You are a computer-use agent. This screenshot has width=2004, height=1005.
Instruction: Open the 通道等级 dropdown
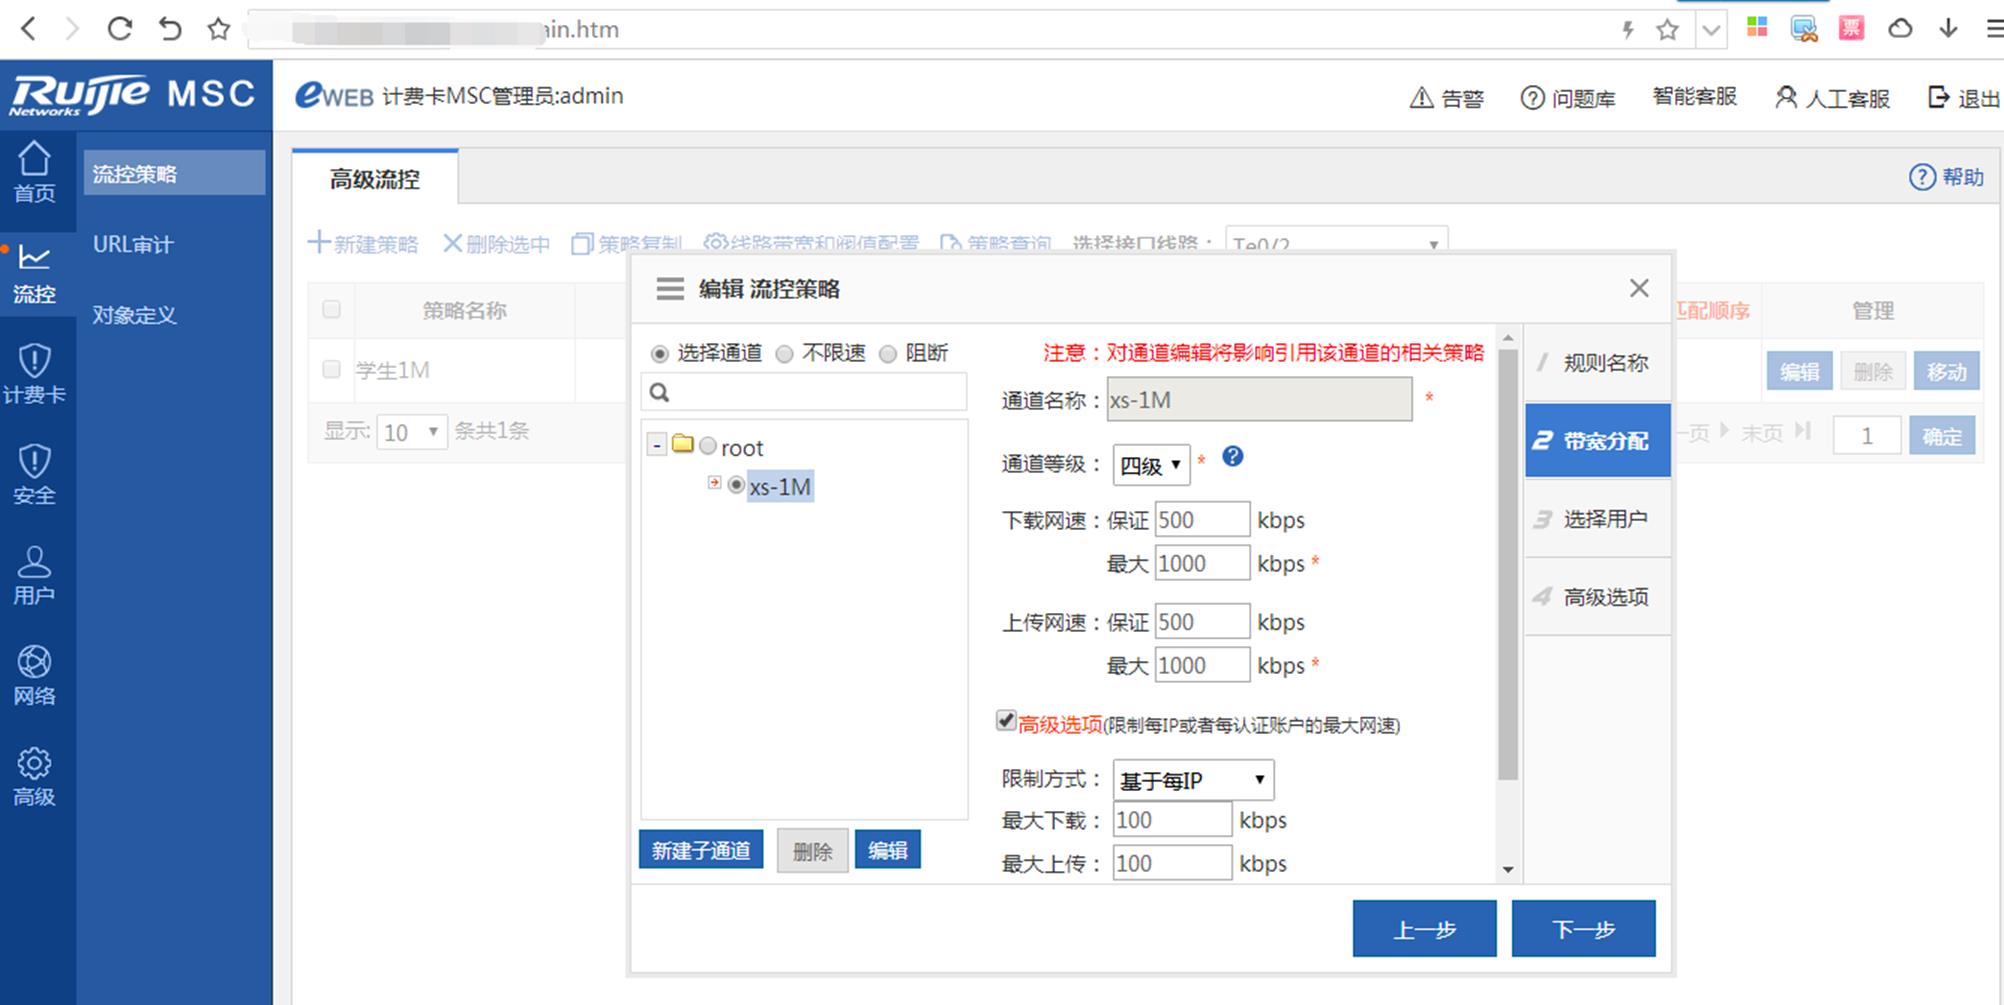(x=1151, y=465)
